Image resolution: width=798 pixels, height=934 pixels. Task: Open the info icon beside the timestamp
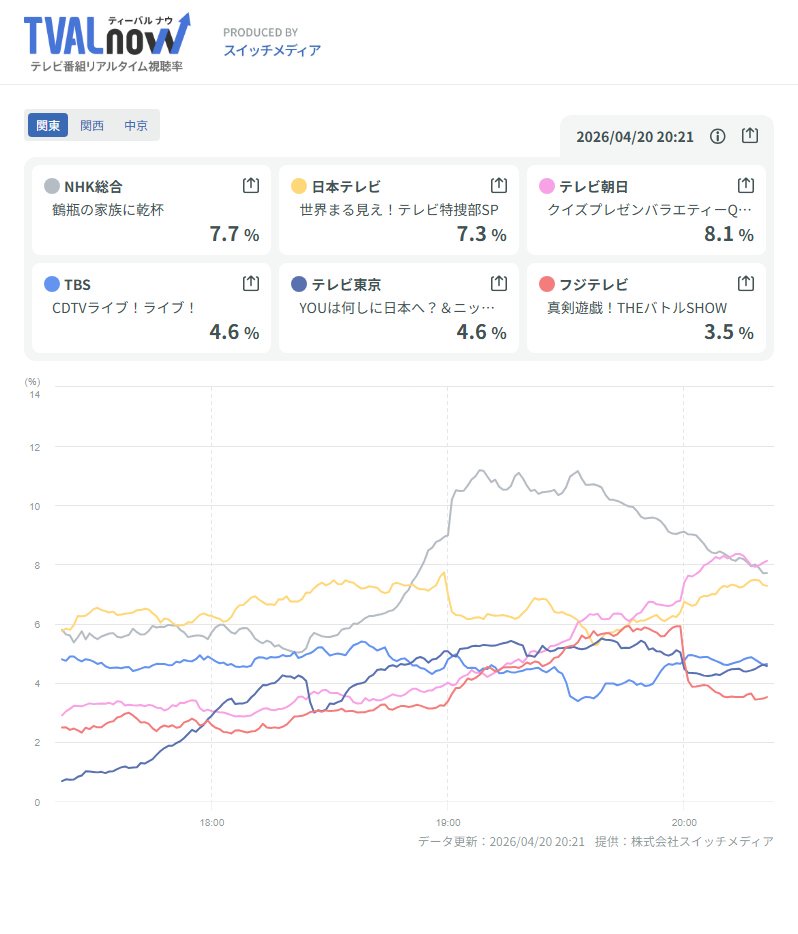pyautogui.click(x=717, y=137)
